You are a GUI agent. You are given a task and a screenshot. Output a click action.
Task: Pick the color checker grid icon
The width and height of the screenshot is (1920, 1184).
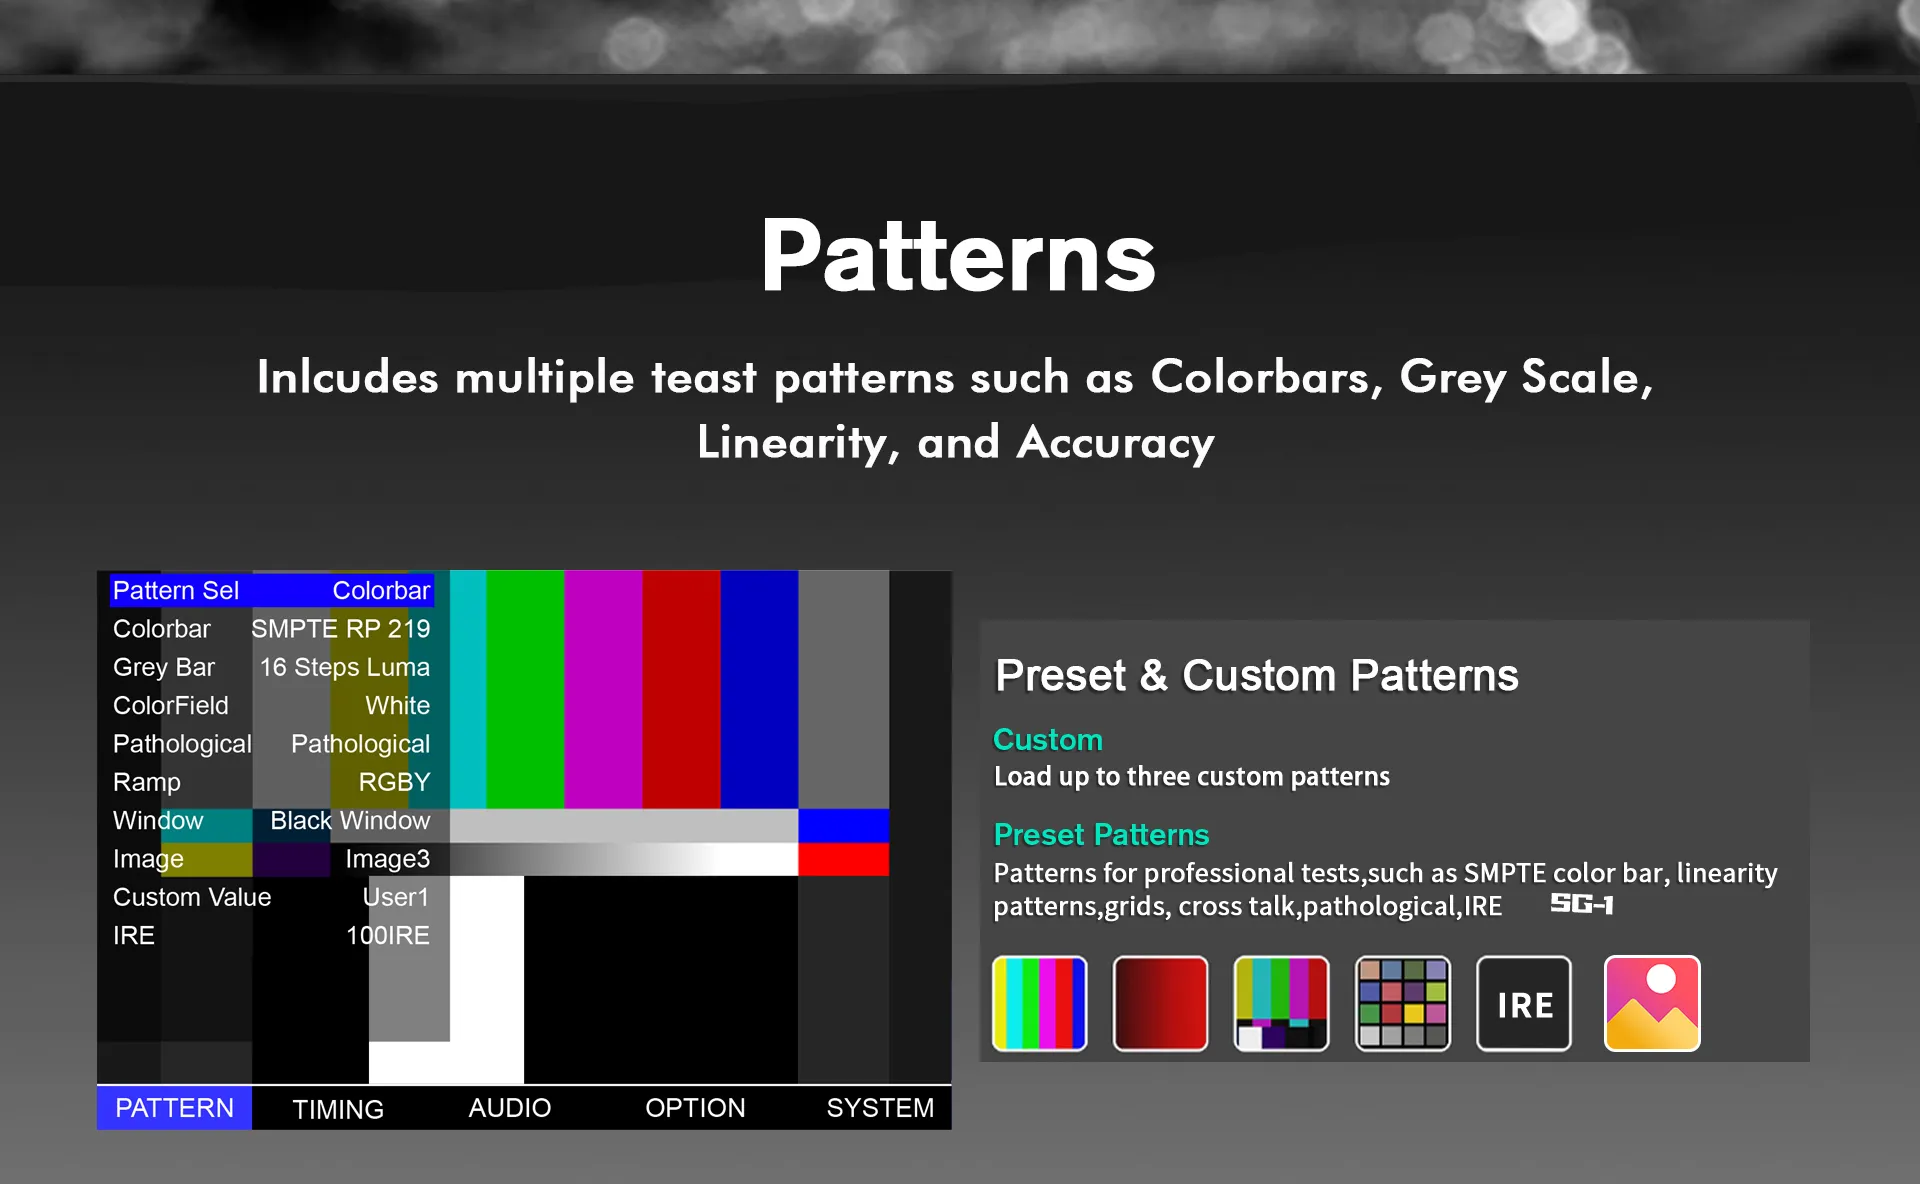[1402, 1003]
